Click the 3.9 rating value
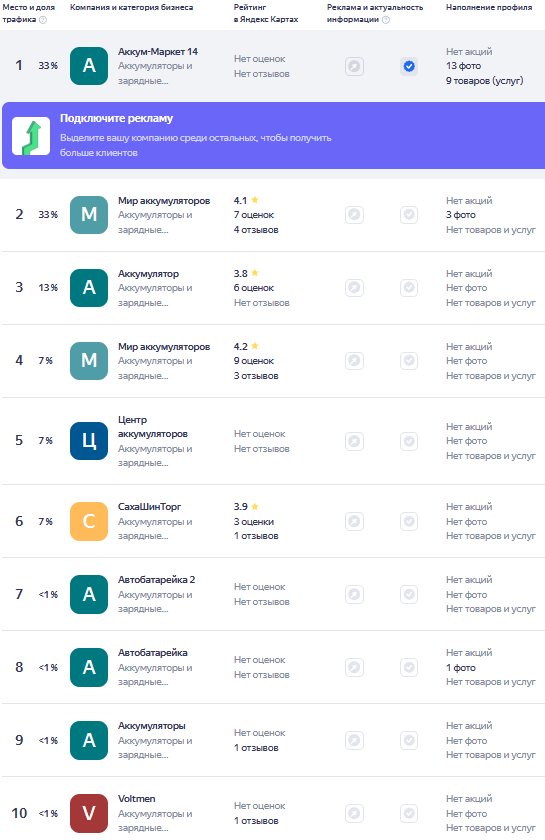 pos(241,507)
